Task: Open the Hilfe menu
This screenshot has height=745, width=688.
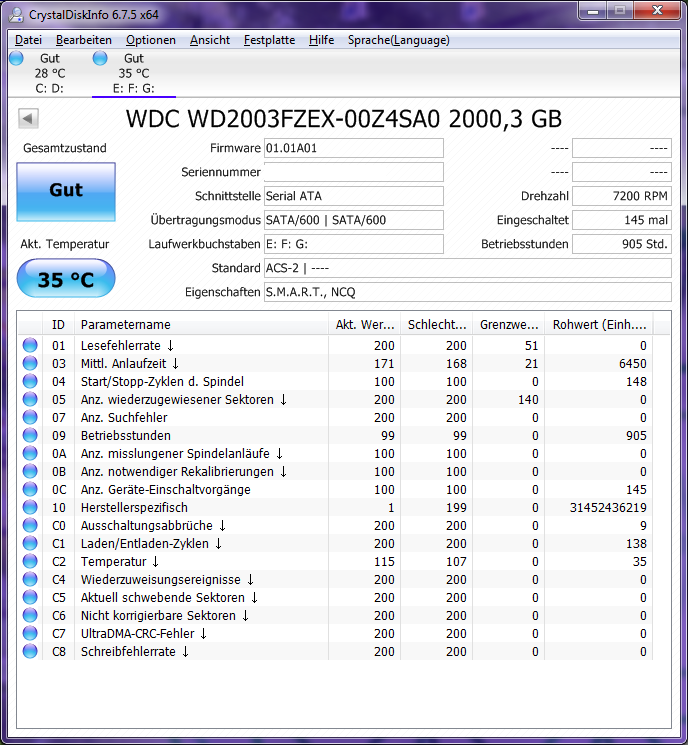Action: (x=321, y=40)
